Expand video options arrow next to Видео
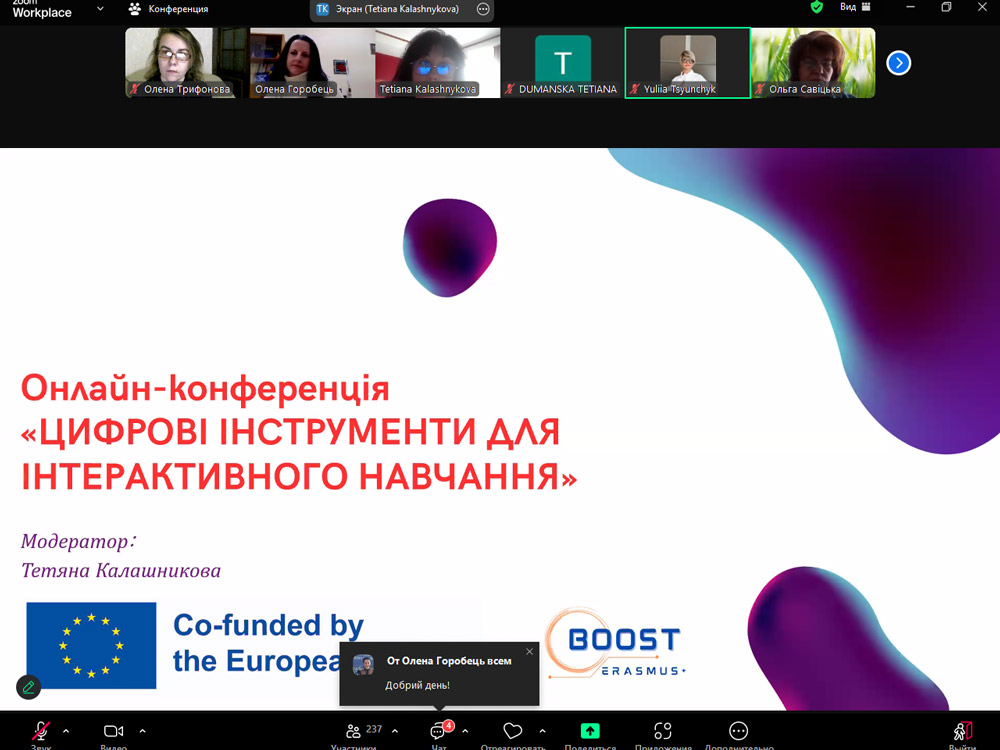The width and height of the screenshot is (1000, 750). click(x=142, y=731)
